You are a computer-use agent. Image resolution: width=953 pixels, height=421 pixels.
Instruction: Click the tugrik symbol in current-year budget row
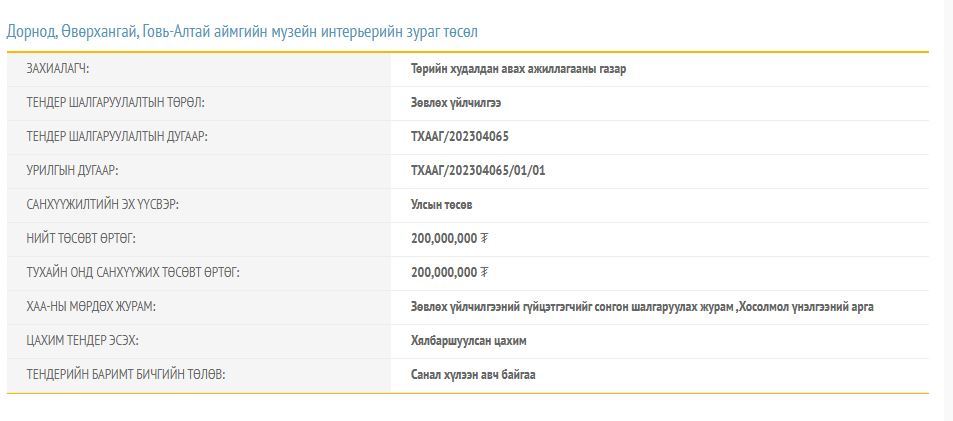click(x=485, y=273)
